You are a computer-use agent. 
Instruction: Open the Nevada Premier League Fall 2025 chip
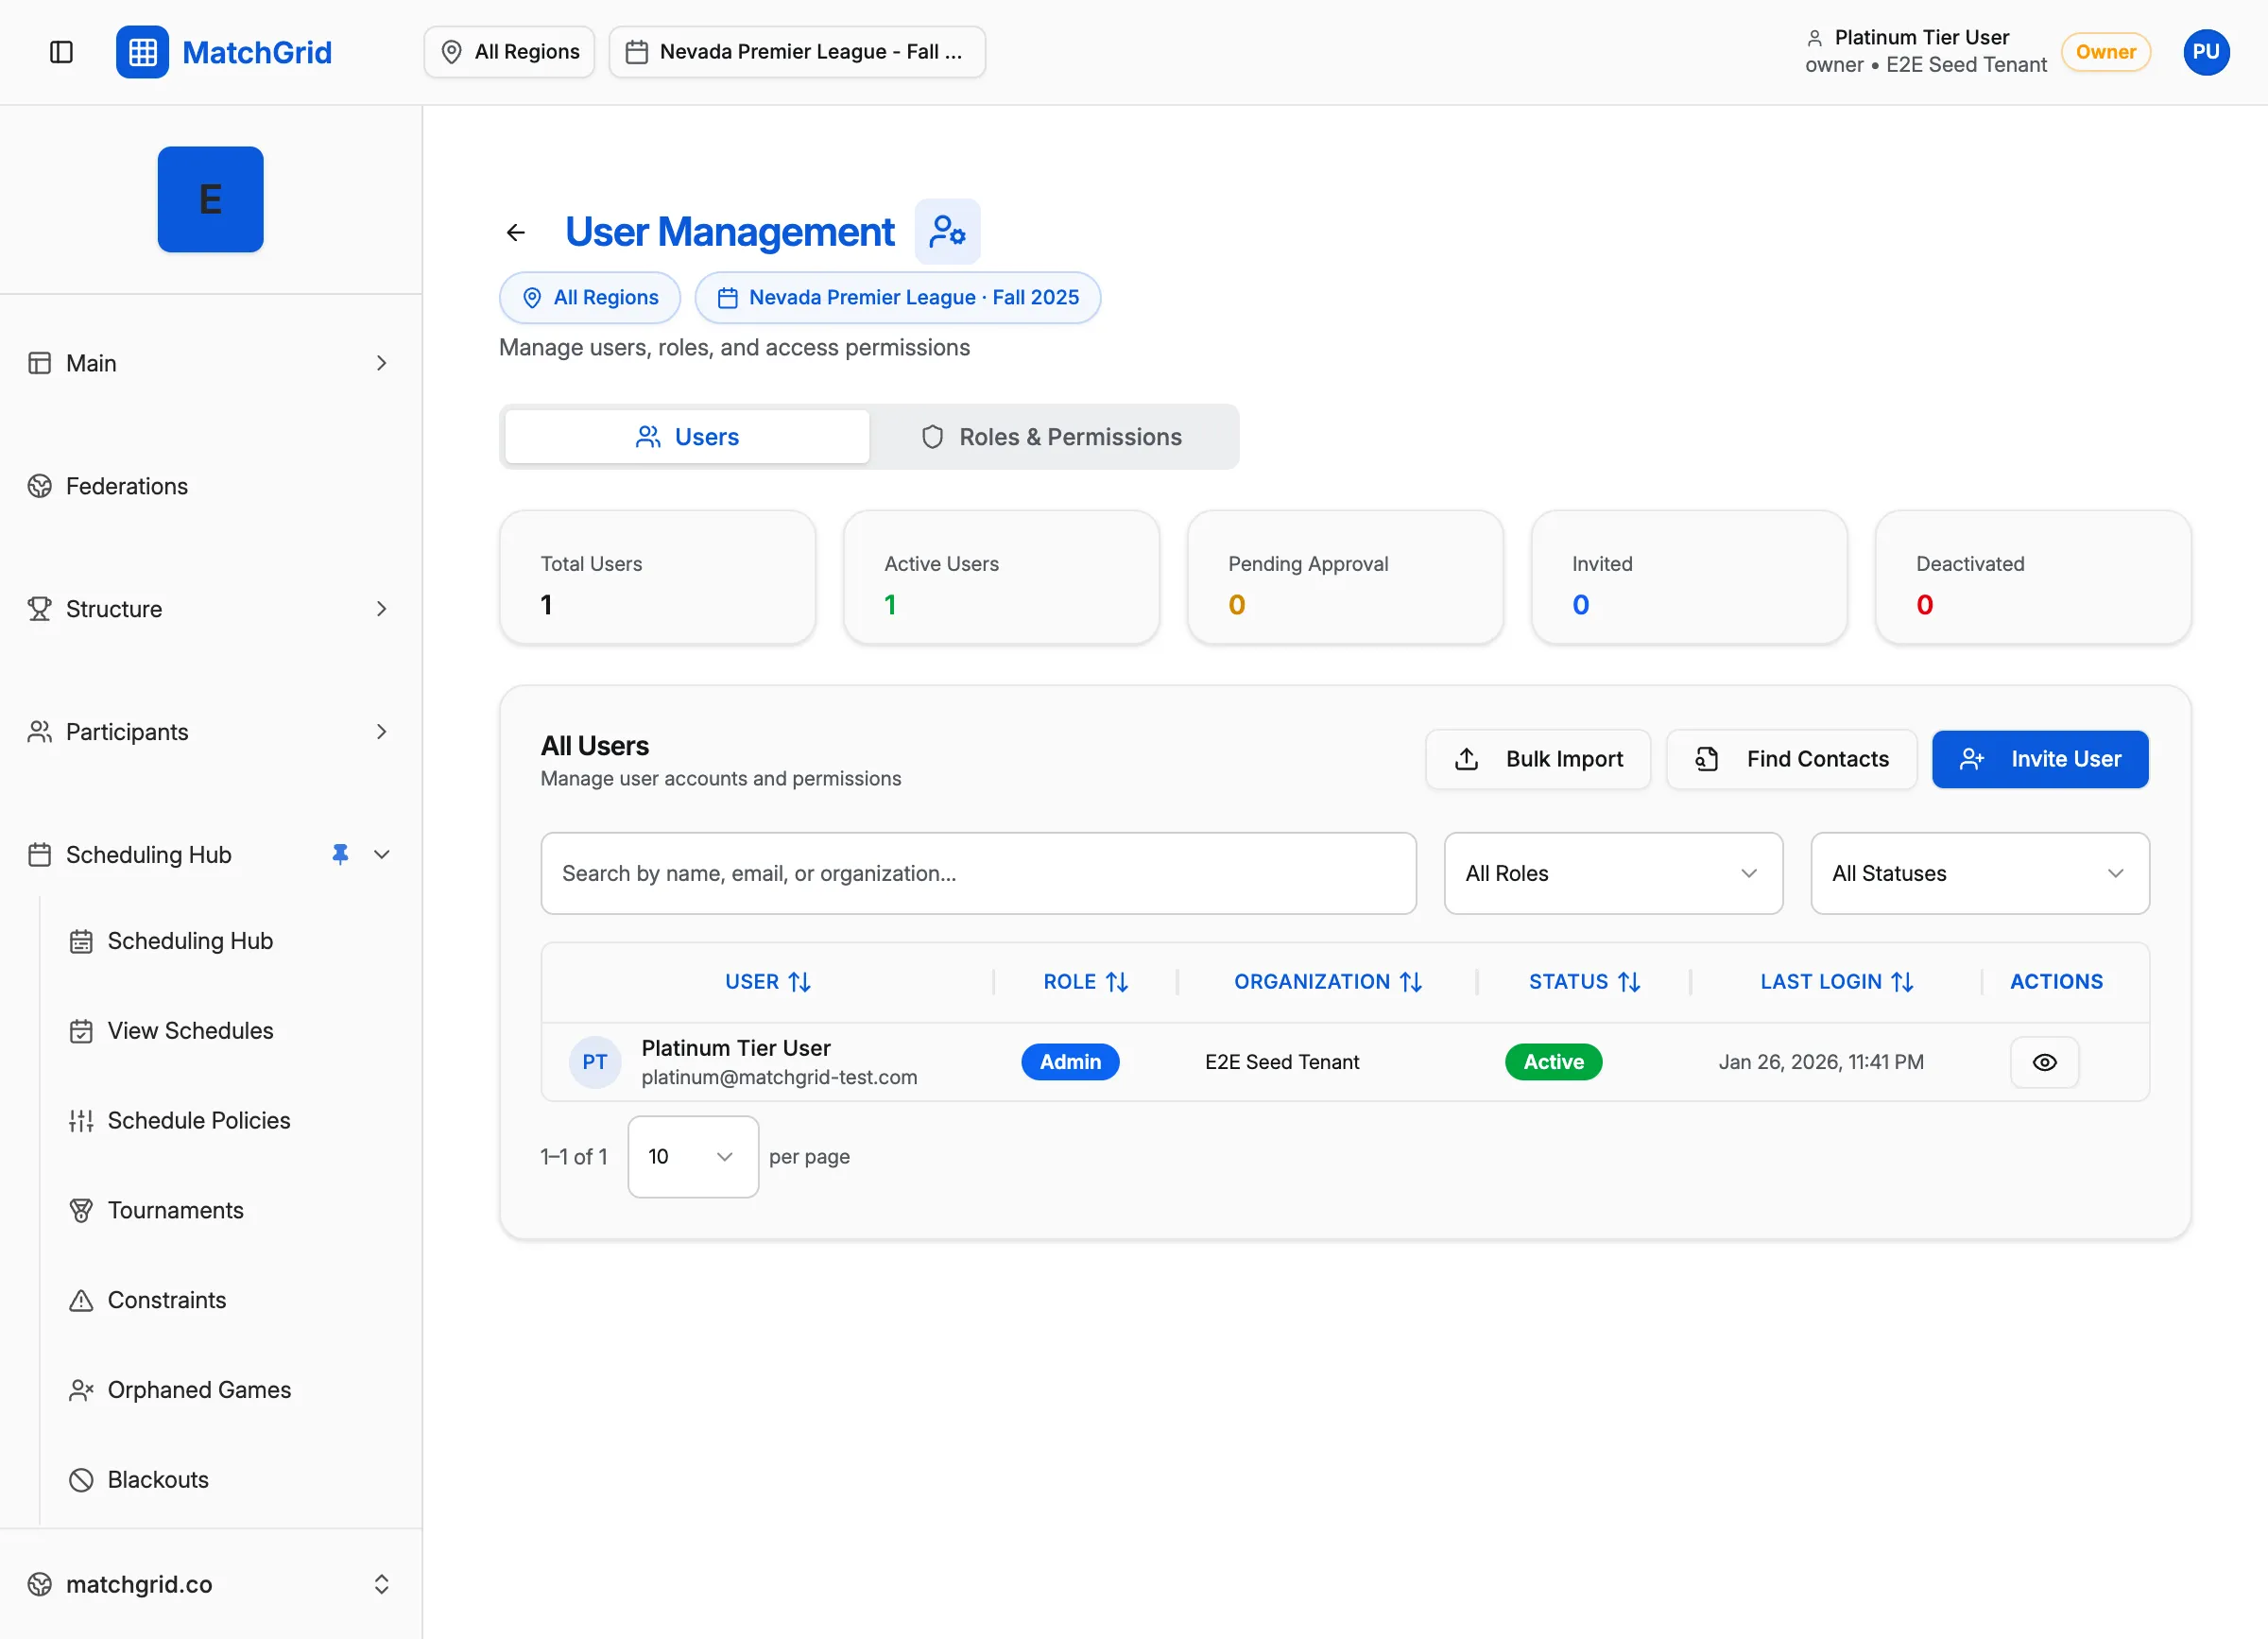pos(897,297)
